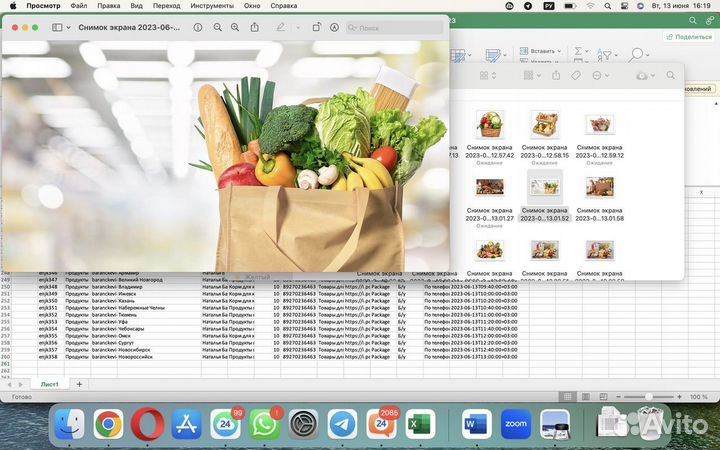This screenshot has height=450, width=720.
Task: Open Microsoft Word from the Dock
Action: [477, 424]
